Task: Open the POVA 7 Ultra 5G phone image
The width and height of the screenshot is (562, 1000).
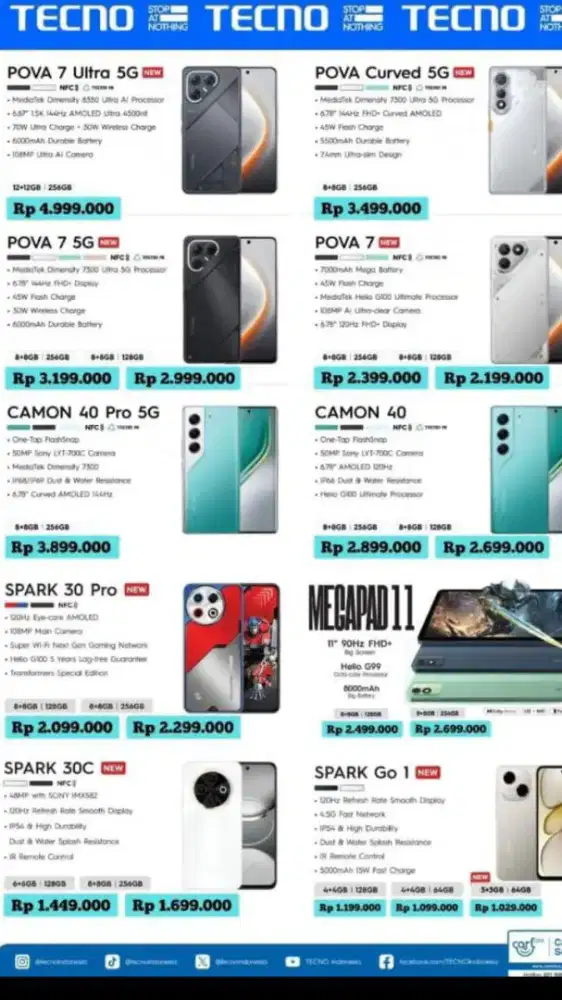Action: (230, 129)
